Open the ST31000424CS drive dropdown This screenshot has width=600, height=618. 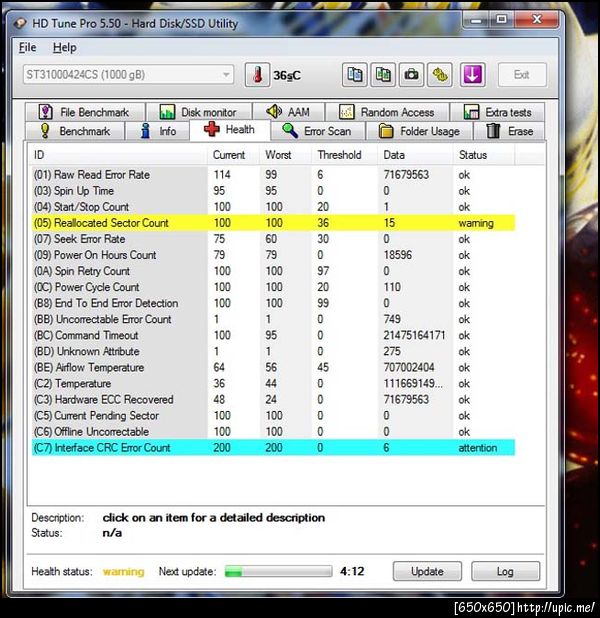pos(128,74)
